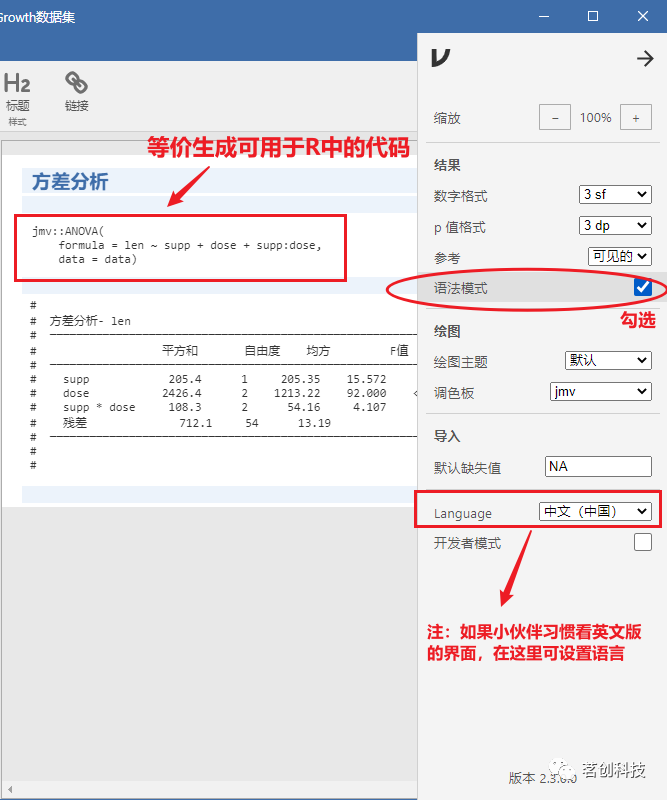Screen dimensions: 667x800
Task: Click the mean square value 1213.22
Action: pos(297,393)
